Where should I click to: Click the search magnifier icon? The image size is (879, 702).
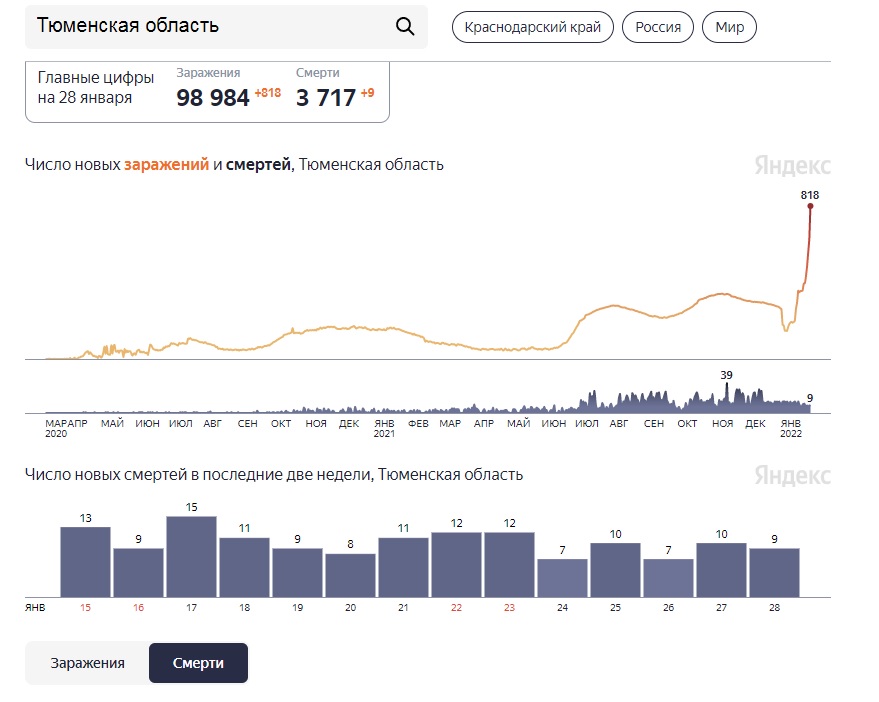pos(405,26)
